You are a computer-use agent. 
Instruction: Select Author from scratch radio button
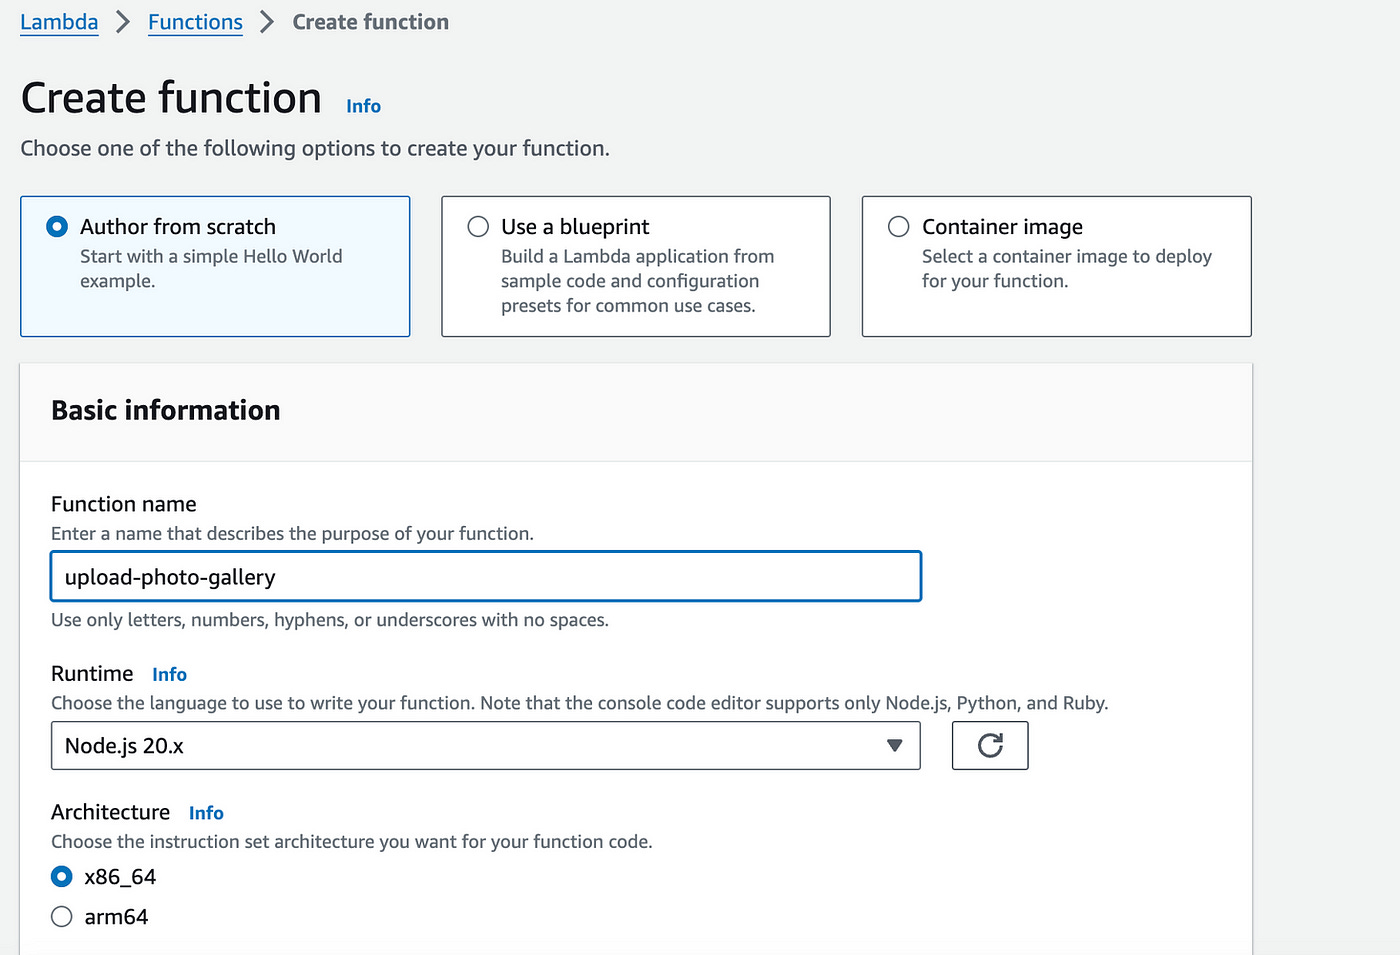pos(58,227)
